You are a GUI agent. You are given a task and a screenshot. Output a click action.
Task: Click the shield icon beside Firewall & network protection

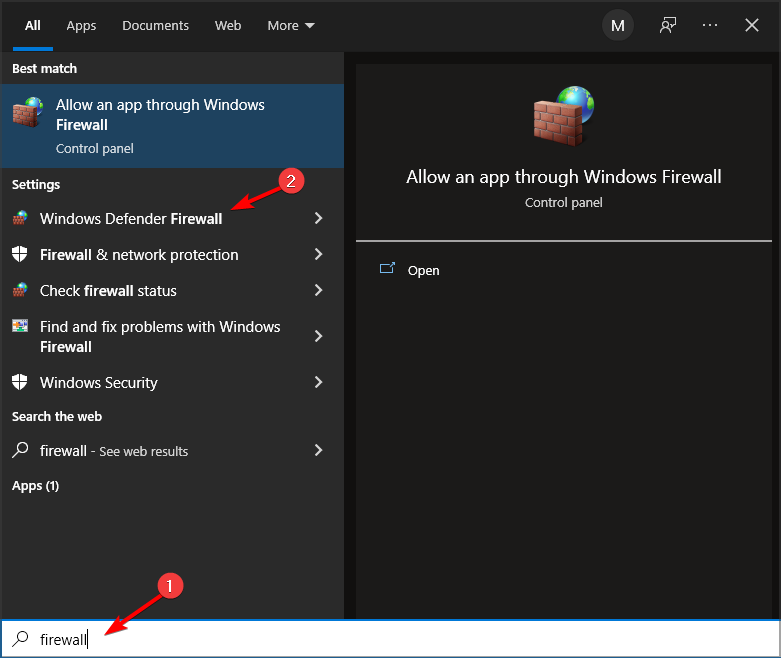20,254
